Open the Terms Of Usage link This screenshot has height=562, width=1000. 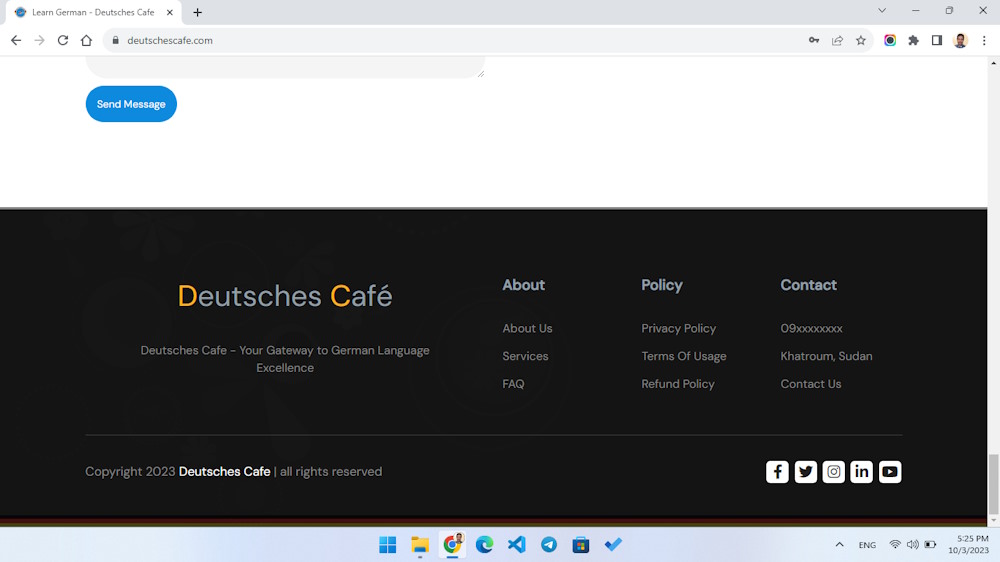(x=684, y=356)
